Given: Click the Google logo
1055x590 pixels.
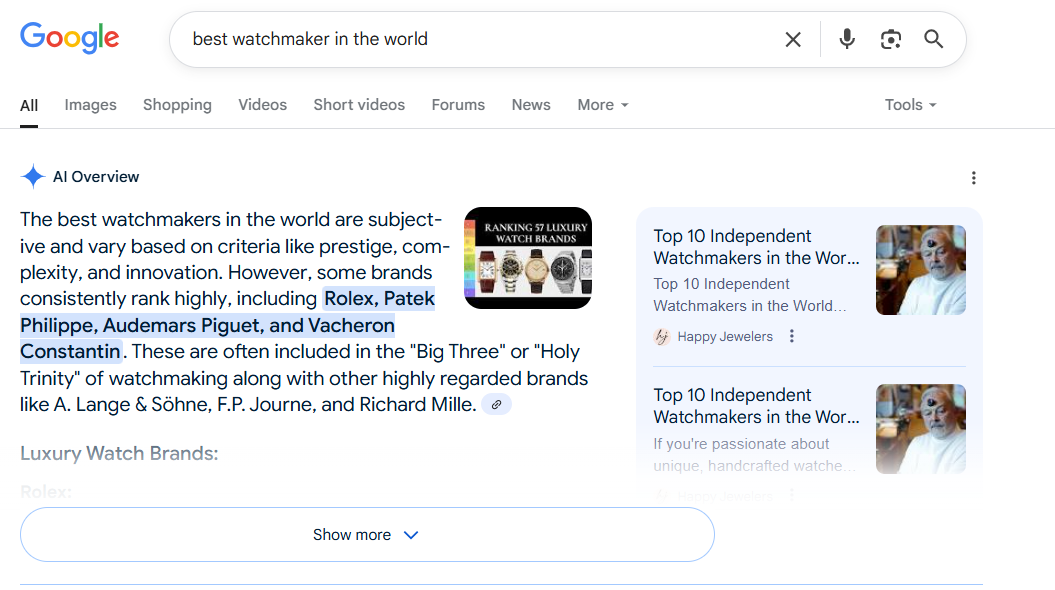Looking at the screenshot, I should pyautogui.click(x=69, y=38).
